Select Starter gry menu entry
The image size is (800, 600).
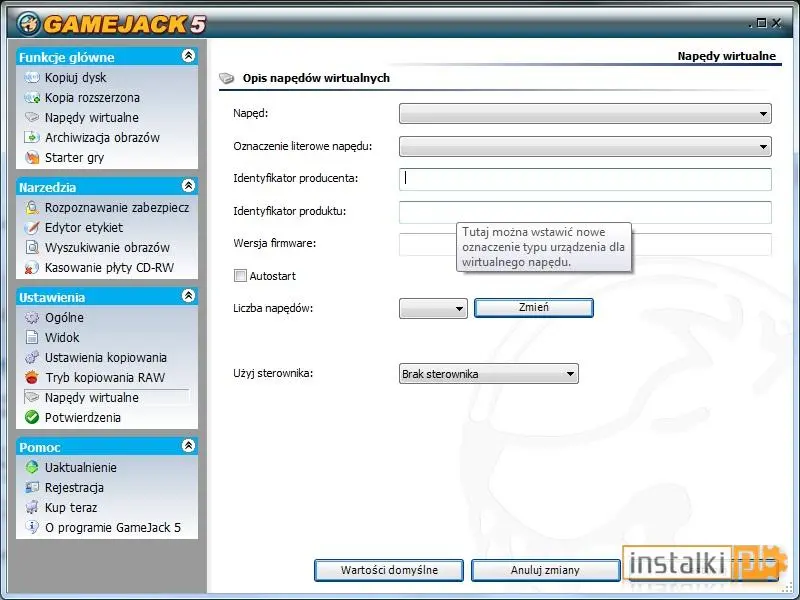click(74, 158)
